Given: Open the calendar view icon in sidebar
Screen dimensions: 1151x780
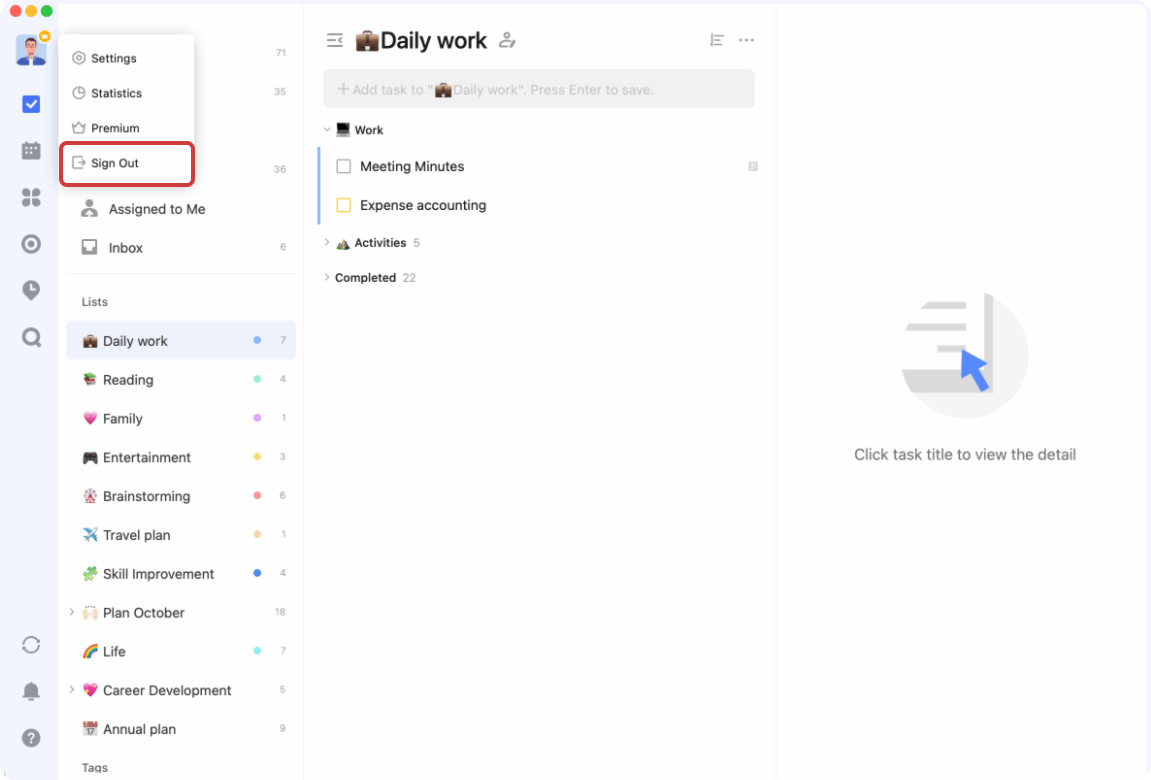Looking at the screenshot, I should tap(31, 151).
